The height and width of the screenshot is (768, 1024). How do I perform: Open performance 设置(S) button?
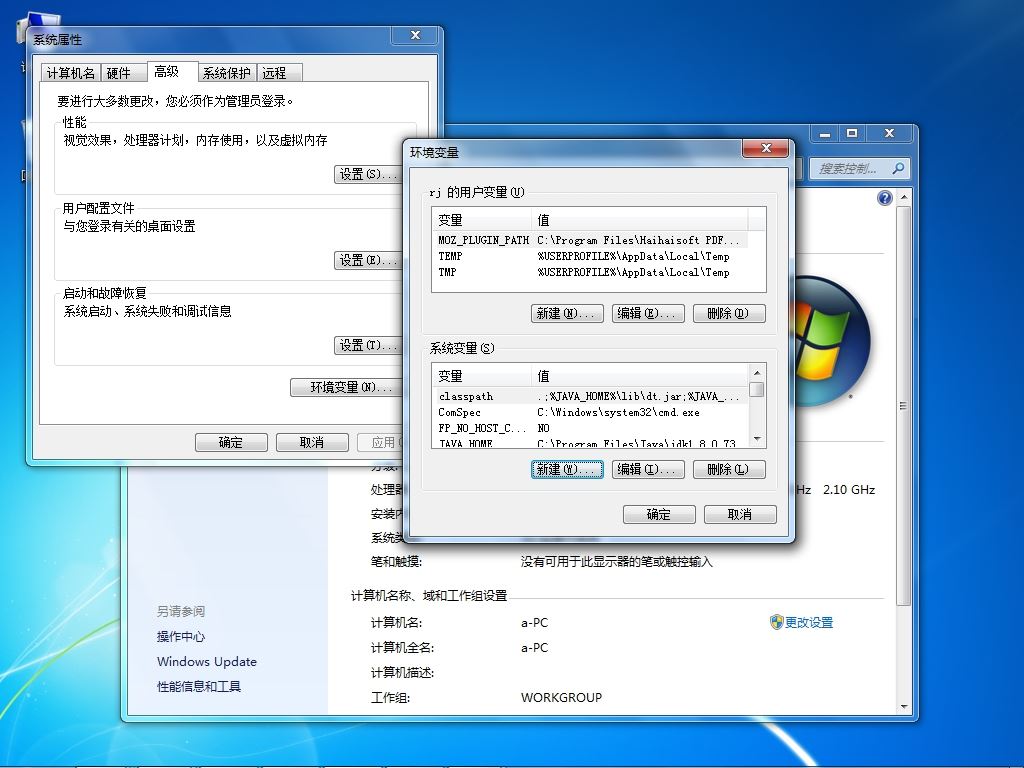368,174
